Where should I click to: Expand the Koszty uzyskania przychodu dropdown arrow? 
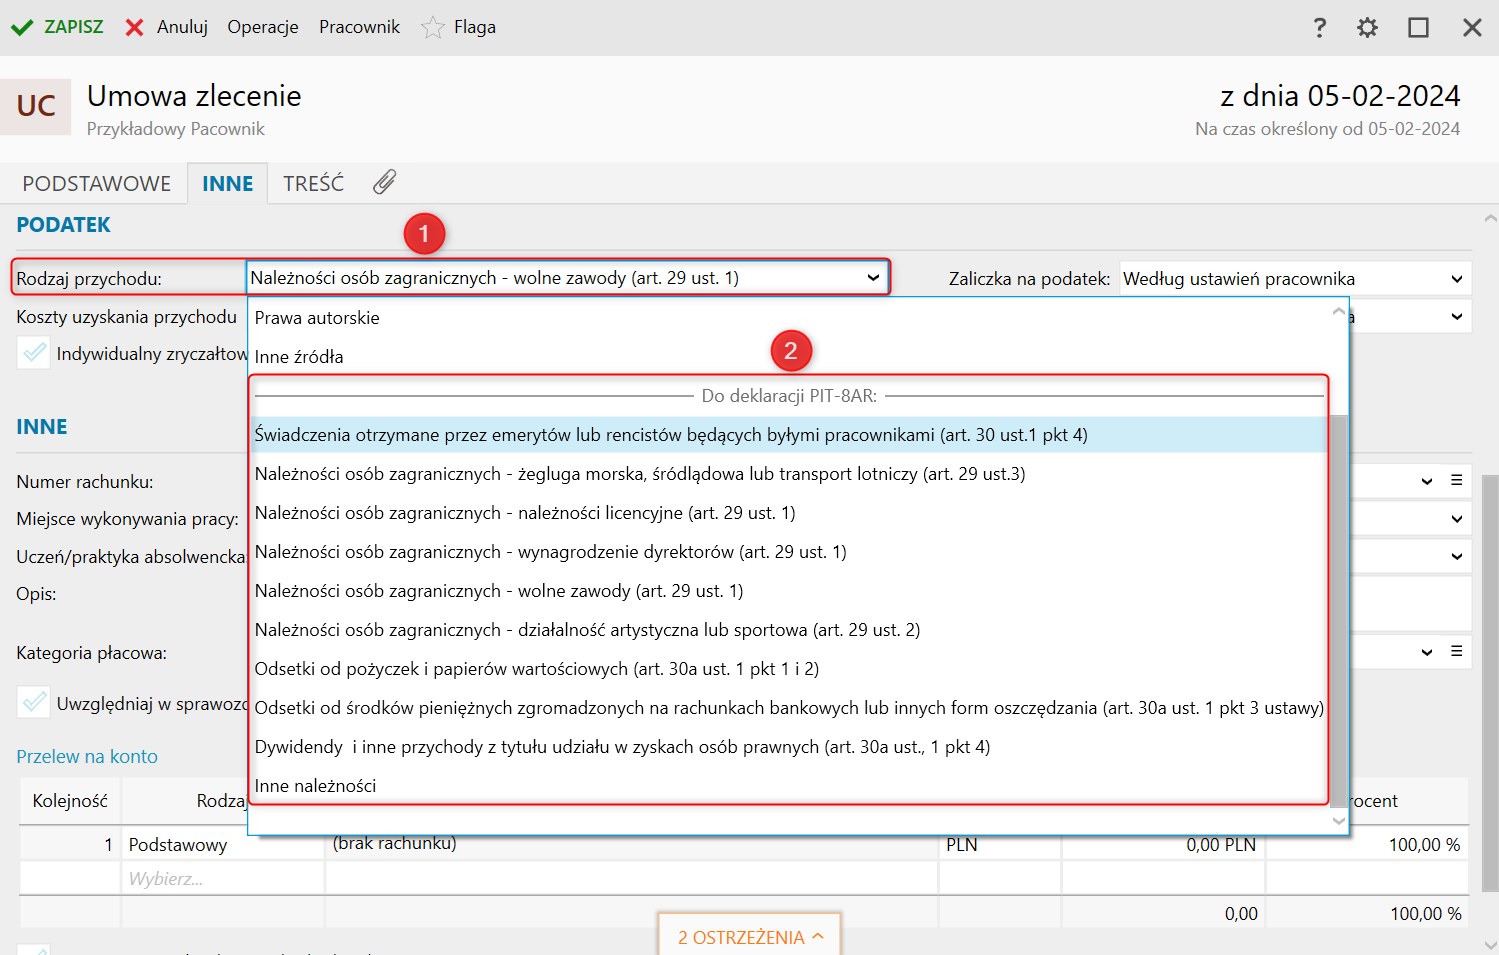(x=1457, y=317)
